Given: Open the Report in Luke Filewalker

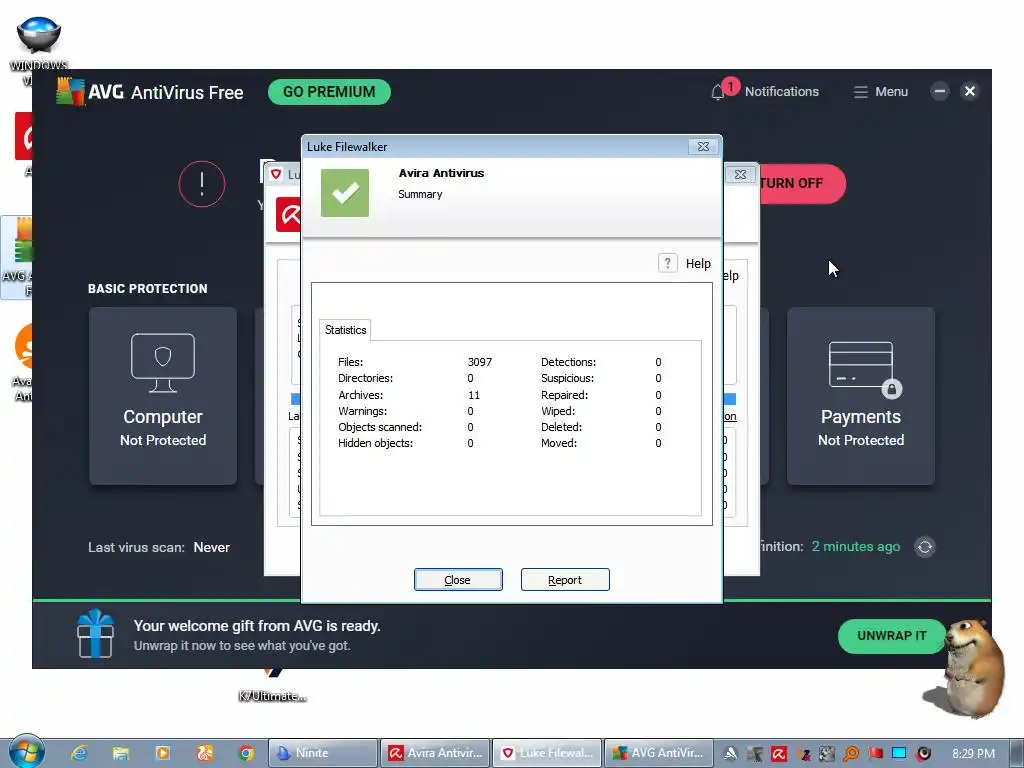Looking at the screenshot, I should 565,580.
